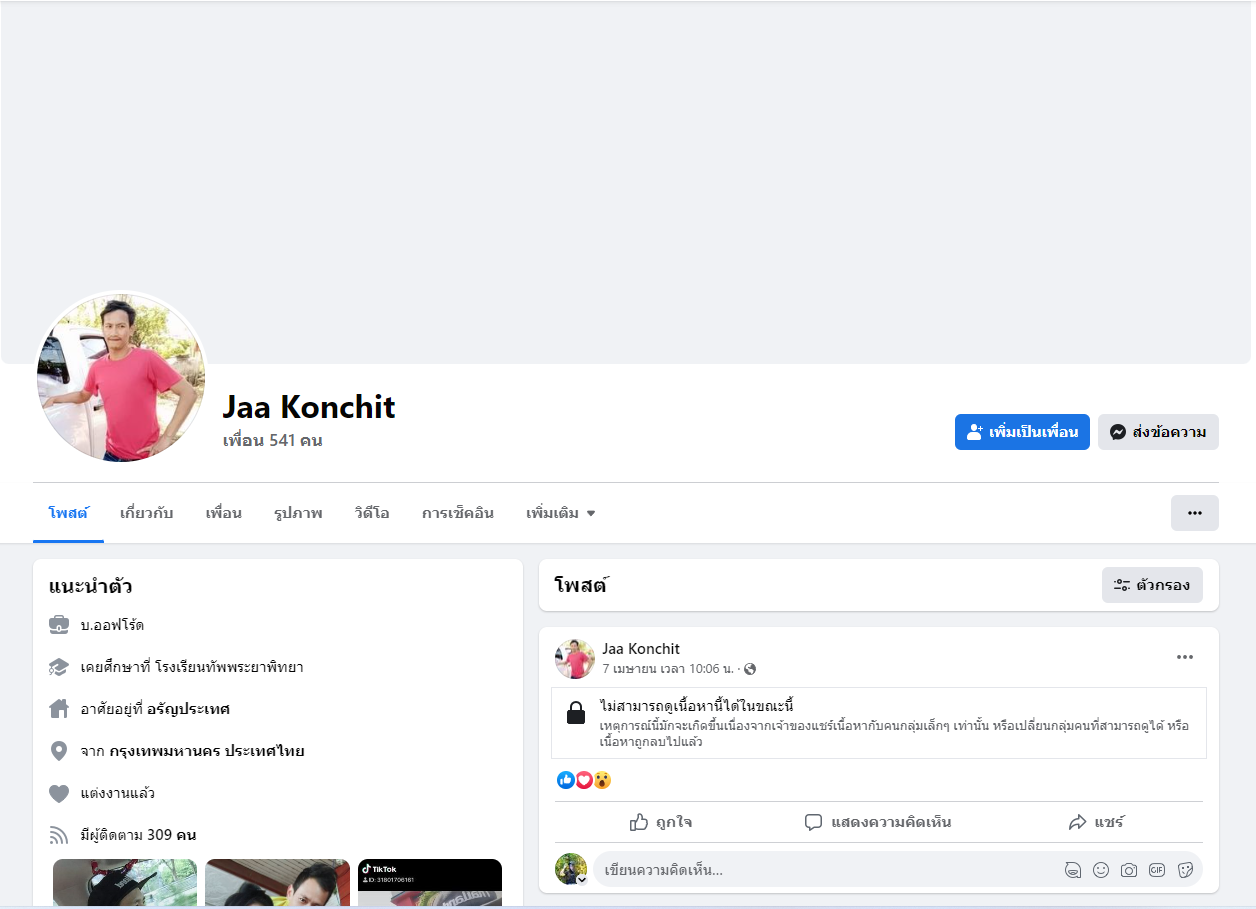The image size is (1256, 909).
Task: Click the heart relationship status icon
Action: click(59, 793)
